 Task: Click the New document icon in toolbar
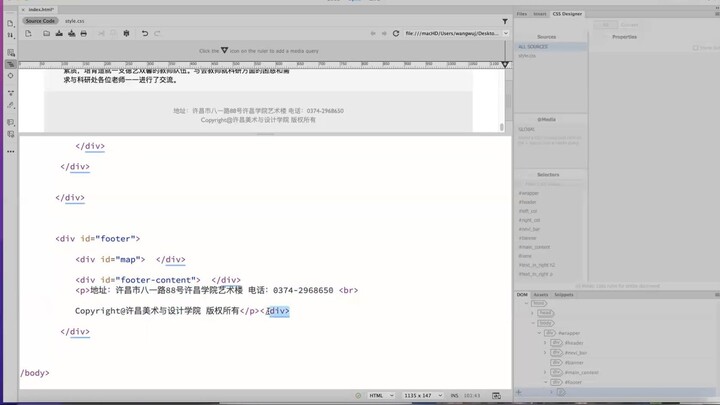[x=28, y=33]
